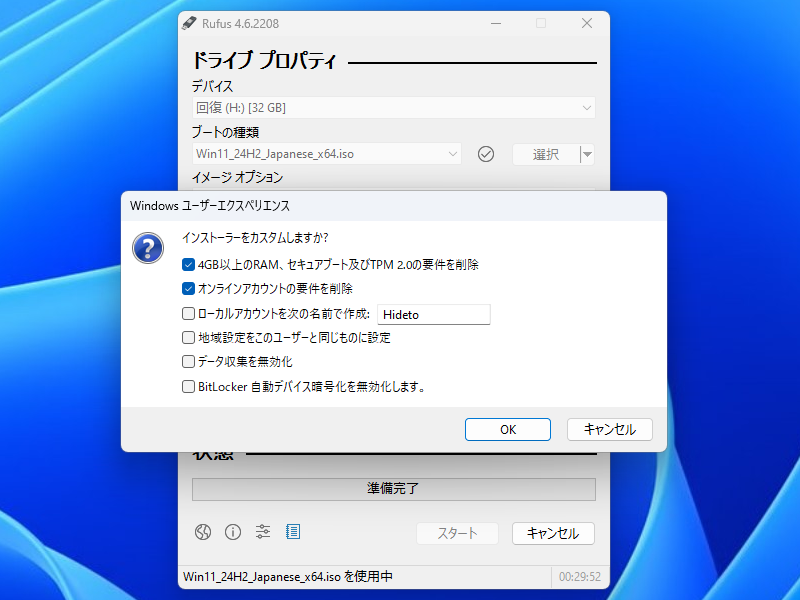
Task: Expand the 選択 button dropdown arrow
Action: pos(589,154)
